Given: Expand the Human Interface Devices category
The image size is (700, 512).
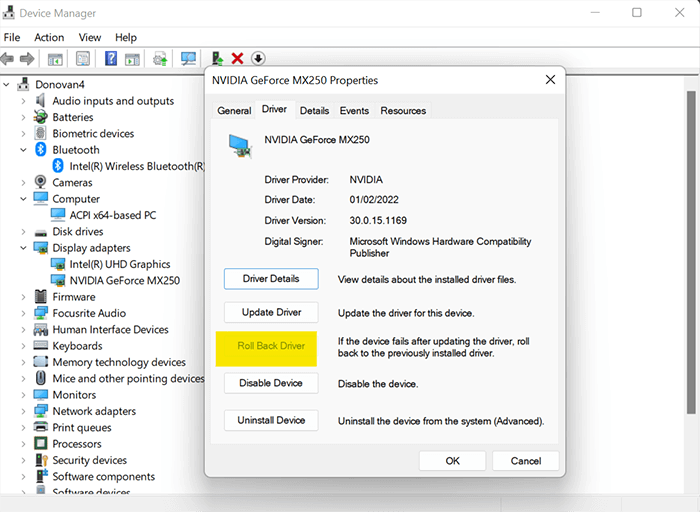Looking at the screenshot, I should pos(23,329).
